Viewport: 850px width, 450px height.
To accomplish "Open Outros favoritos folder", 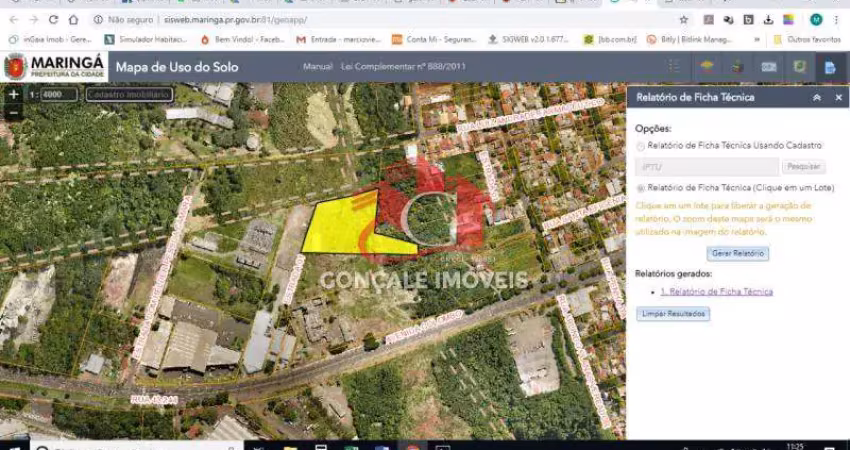I will point(807,40).
